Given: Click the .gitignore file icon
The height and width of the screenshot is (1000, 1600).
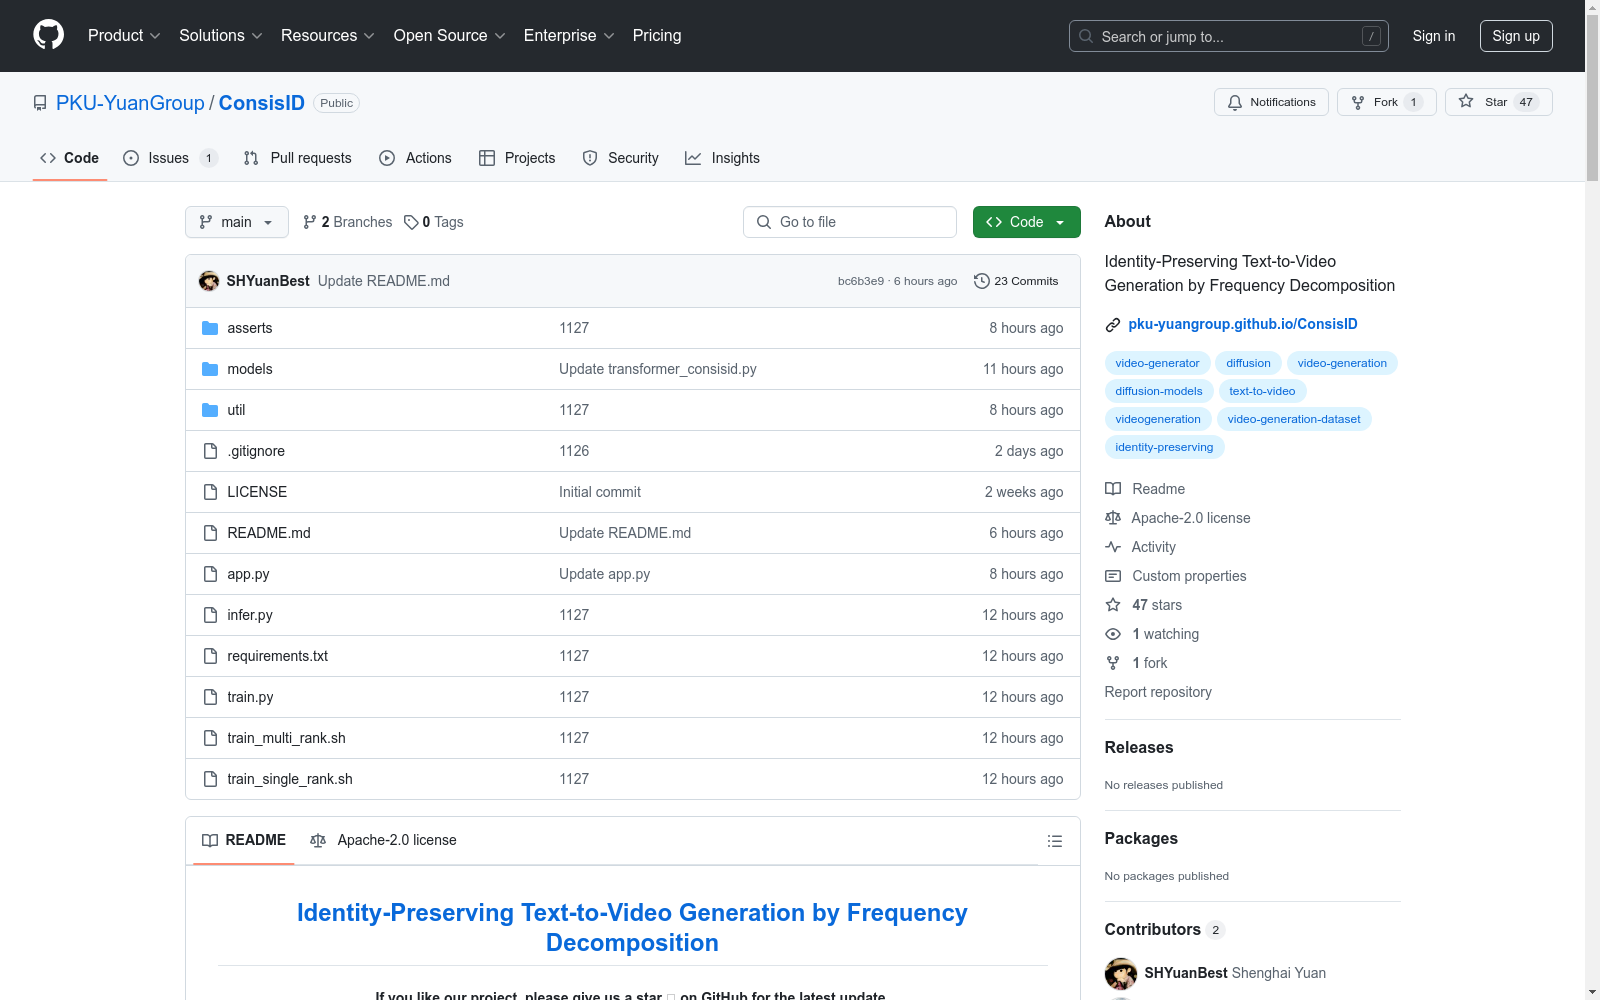Looking at the screenshot, I should click(210, 451).
